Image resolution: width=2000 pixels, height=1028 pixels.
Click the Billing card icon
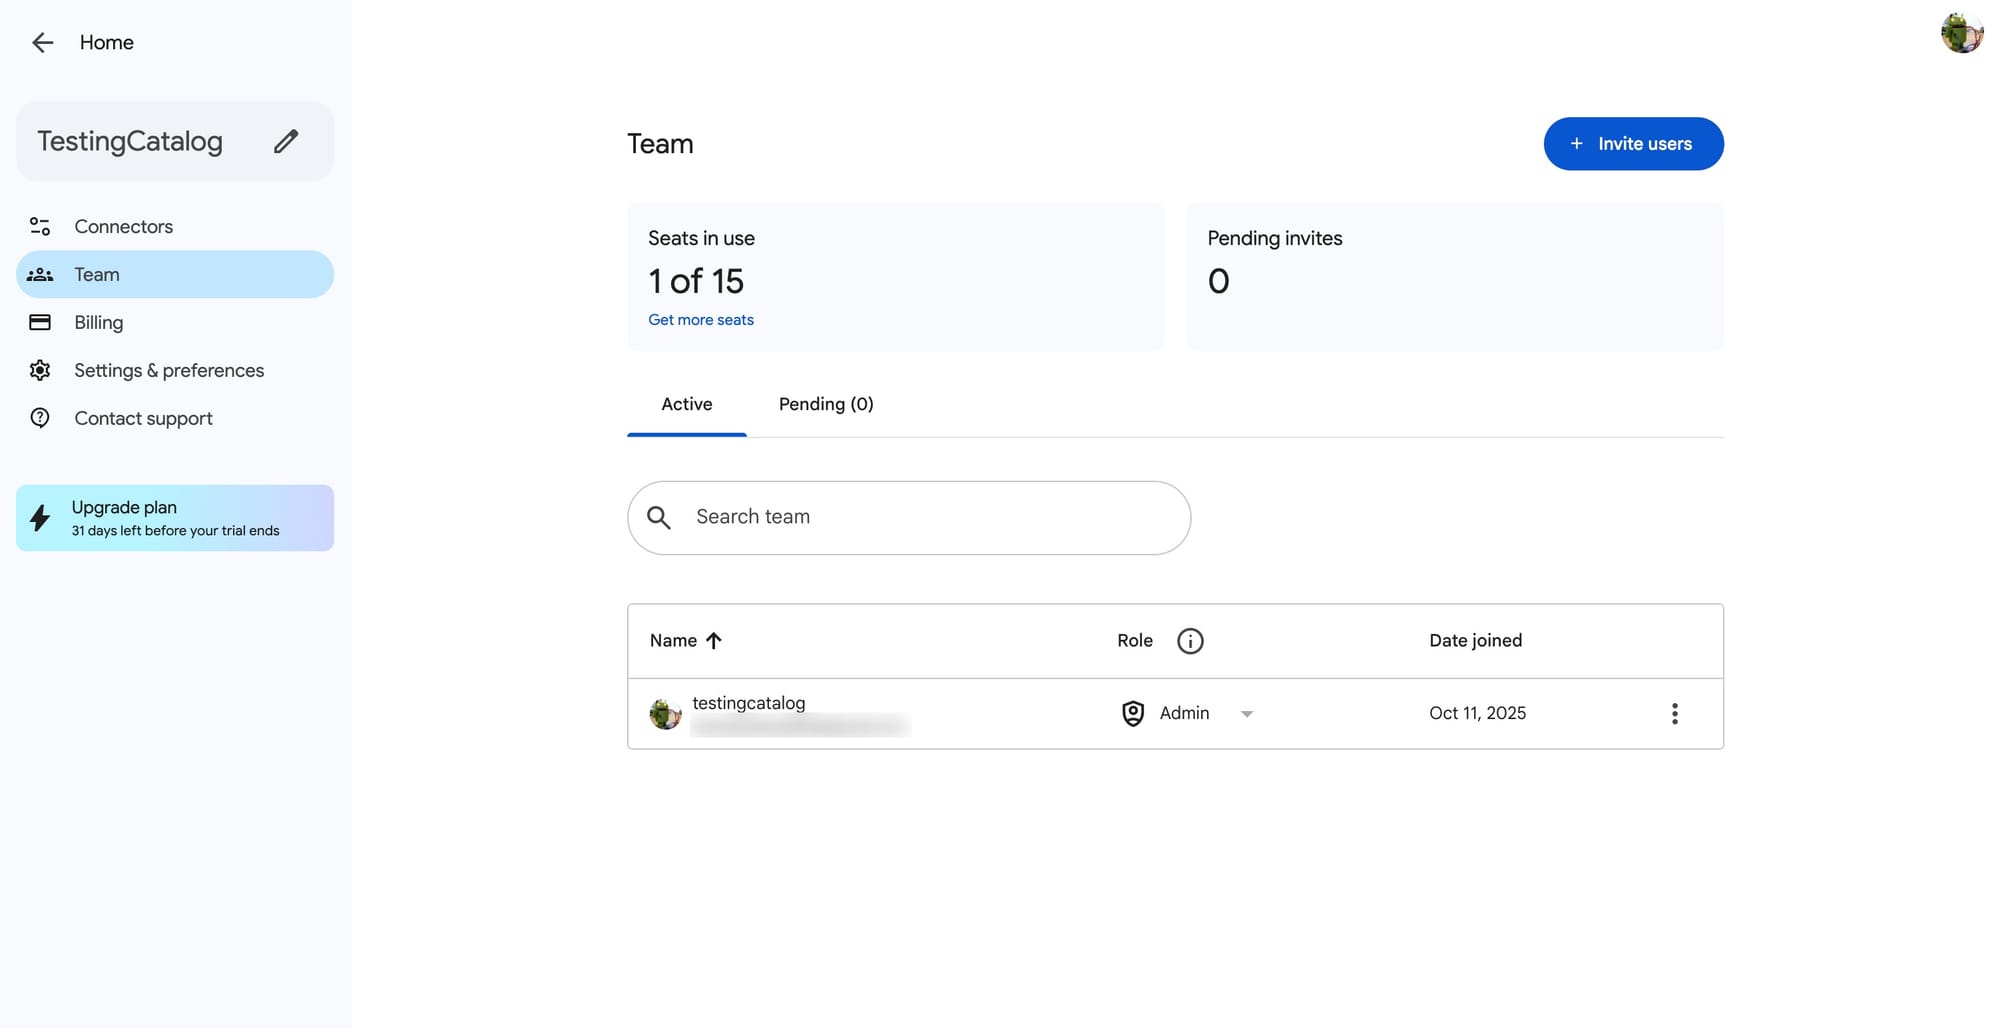(40, 322)
